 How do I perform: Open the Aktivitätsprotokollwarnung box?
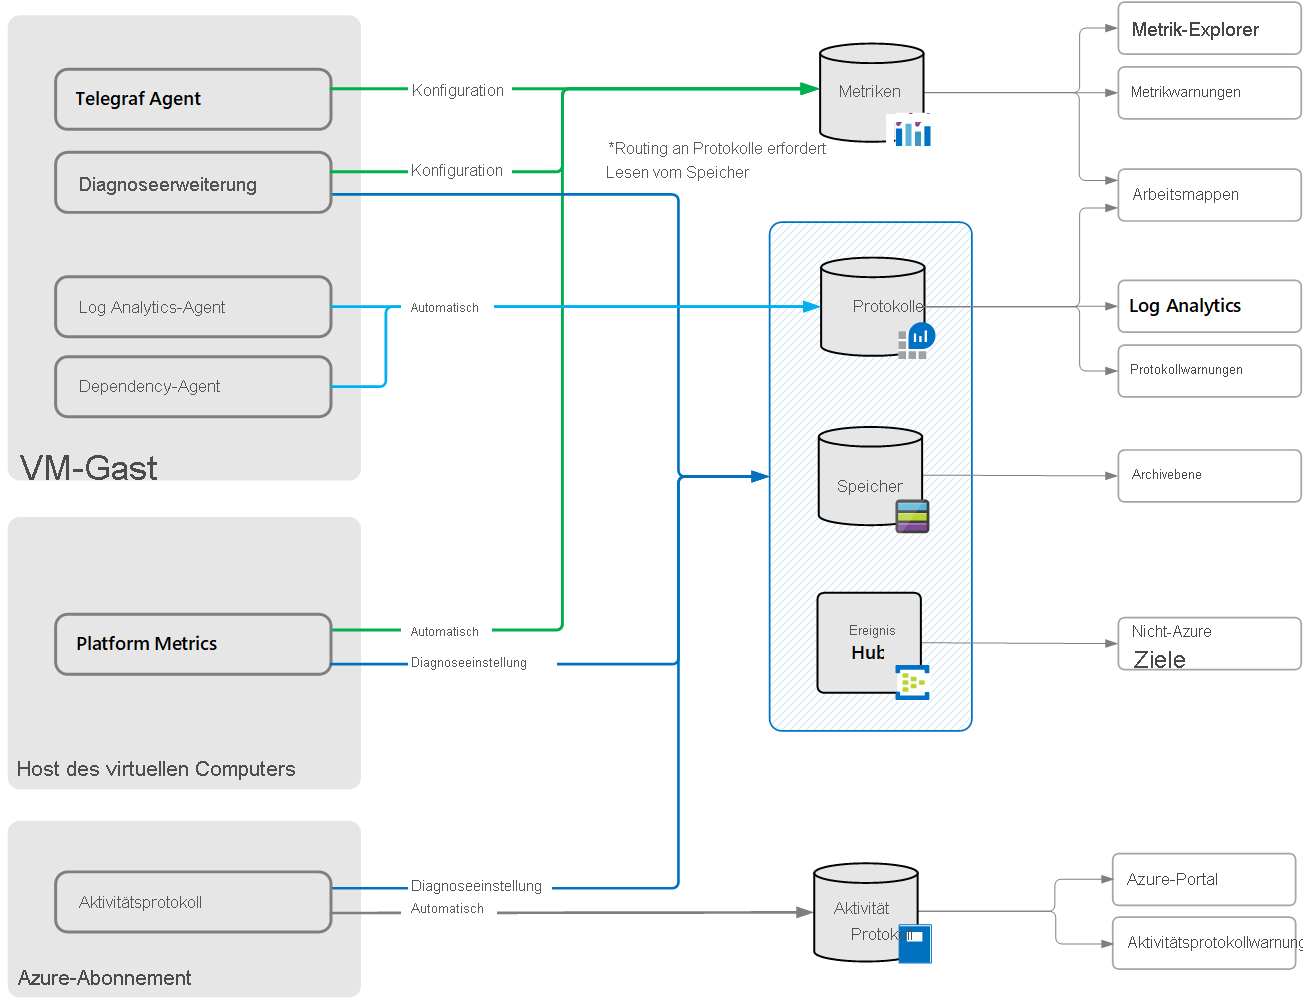coord(1204,943)
